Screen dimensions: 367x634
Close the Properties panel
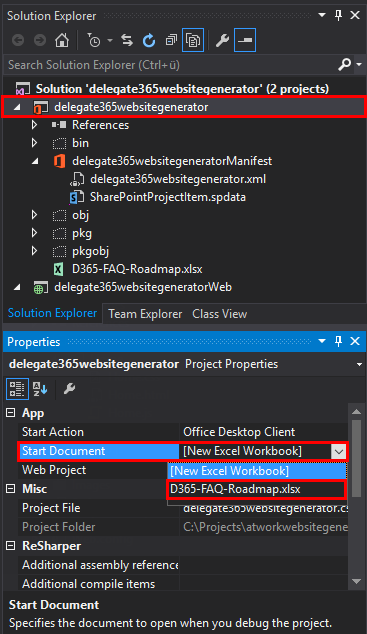tap(355, 341)
